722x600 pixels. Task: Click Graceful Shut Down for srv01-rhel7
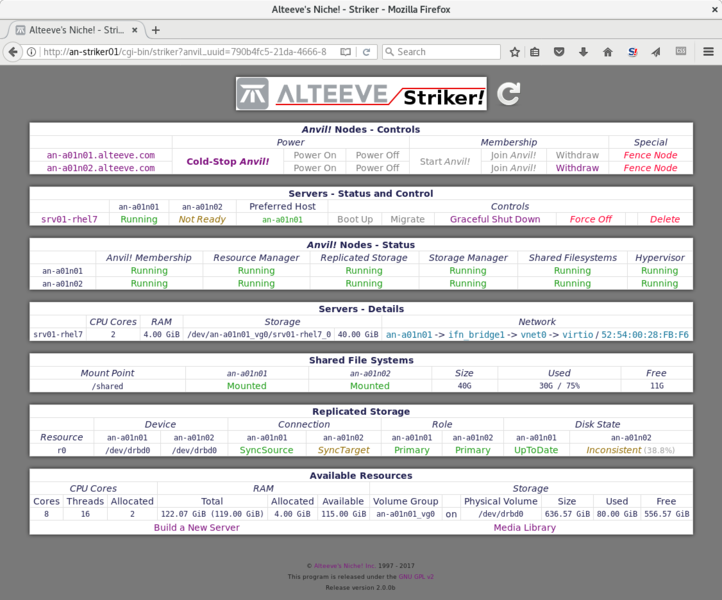coord(494,219)
